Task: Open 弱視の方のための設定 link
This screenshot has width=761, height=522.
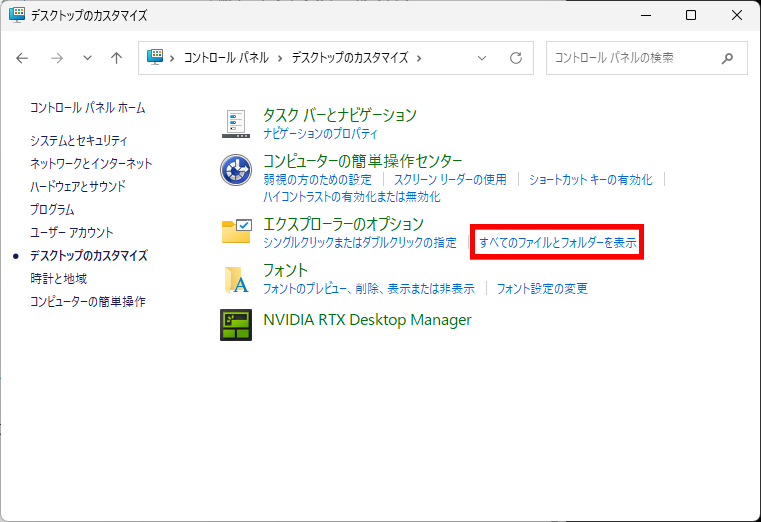Action: click(317, 180)
